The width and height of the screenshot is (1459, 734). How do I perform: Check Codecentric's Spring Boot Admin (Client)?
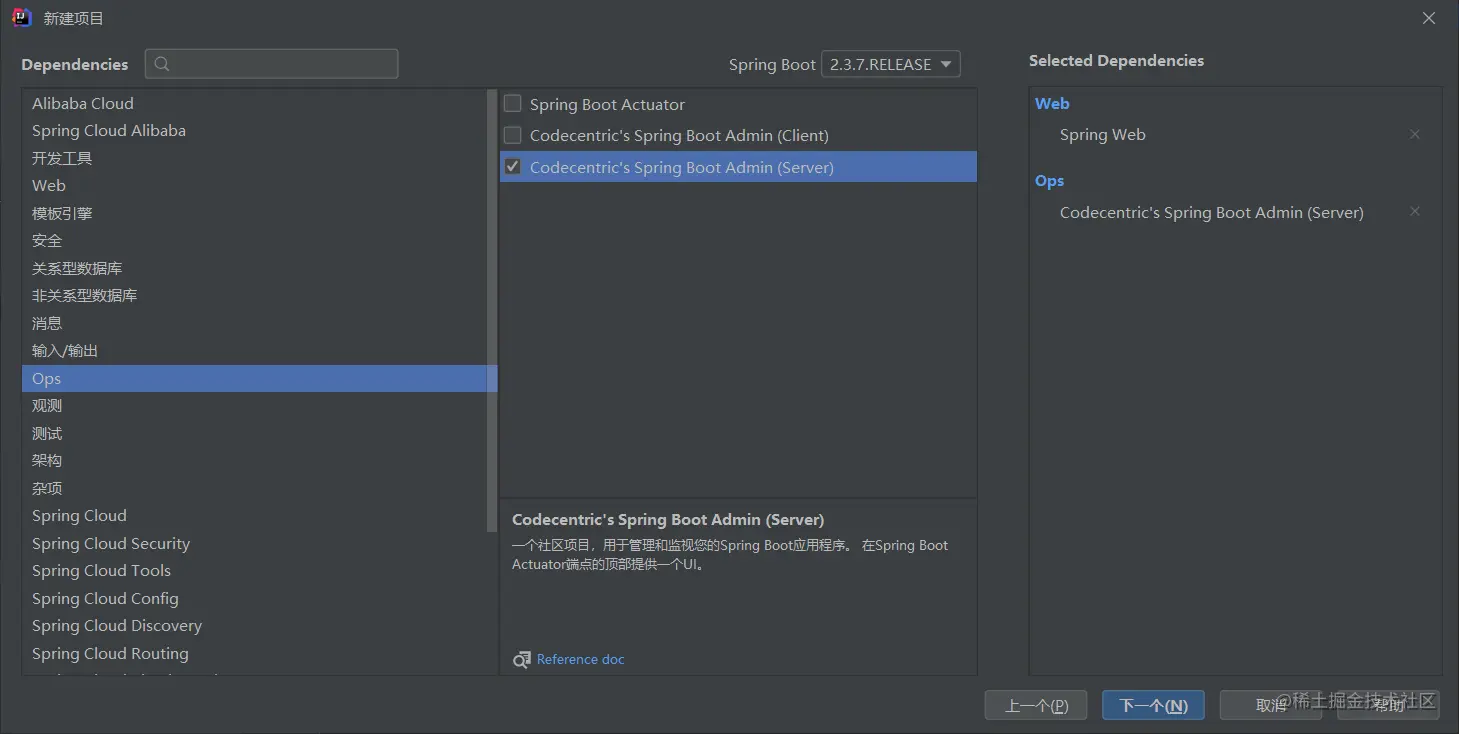(513, 135)
